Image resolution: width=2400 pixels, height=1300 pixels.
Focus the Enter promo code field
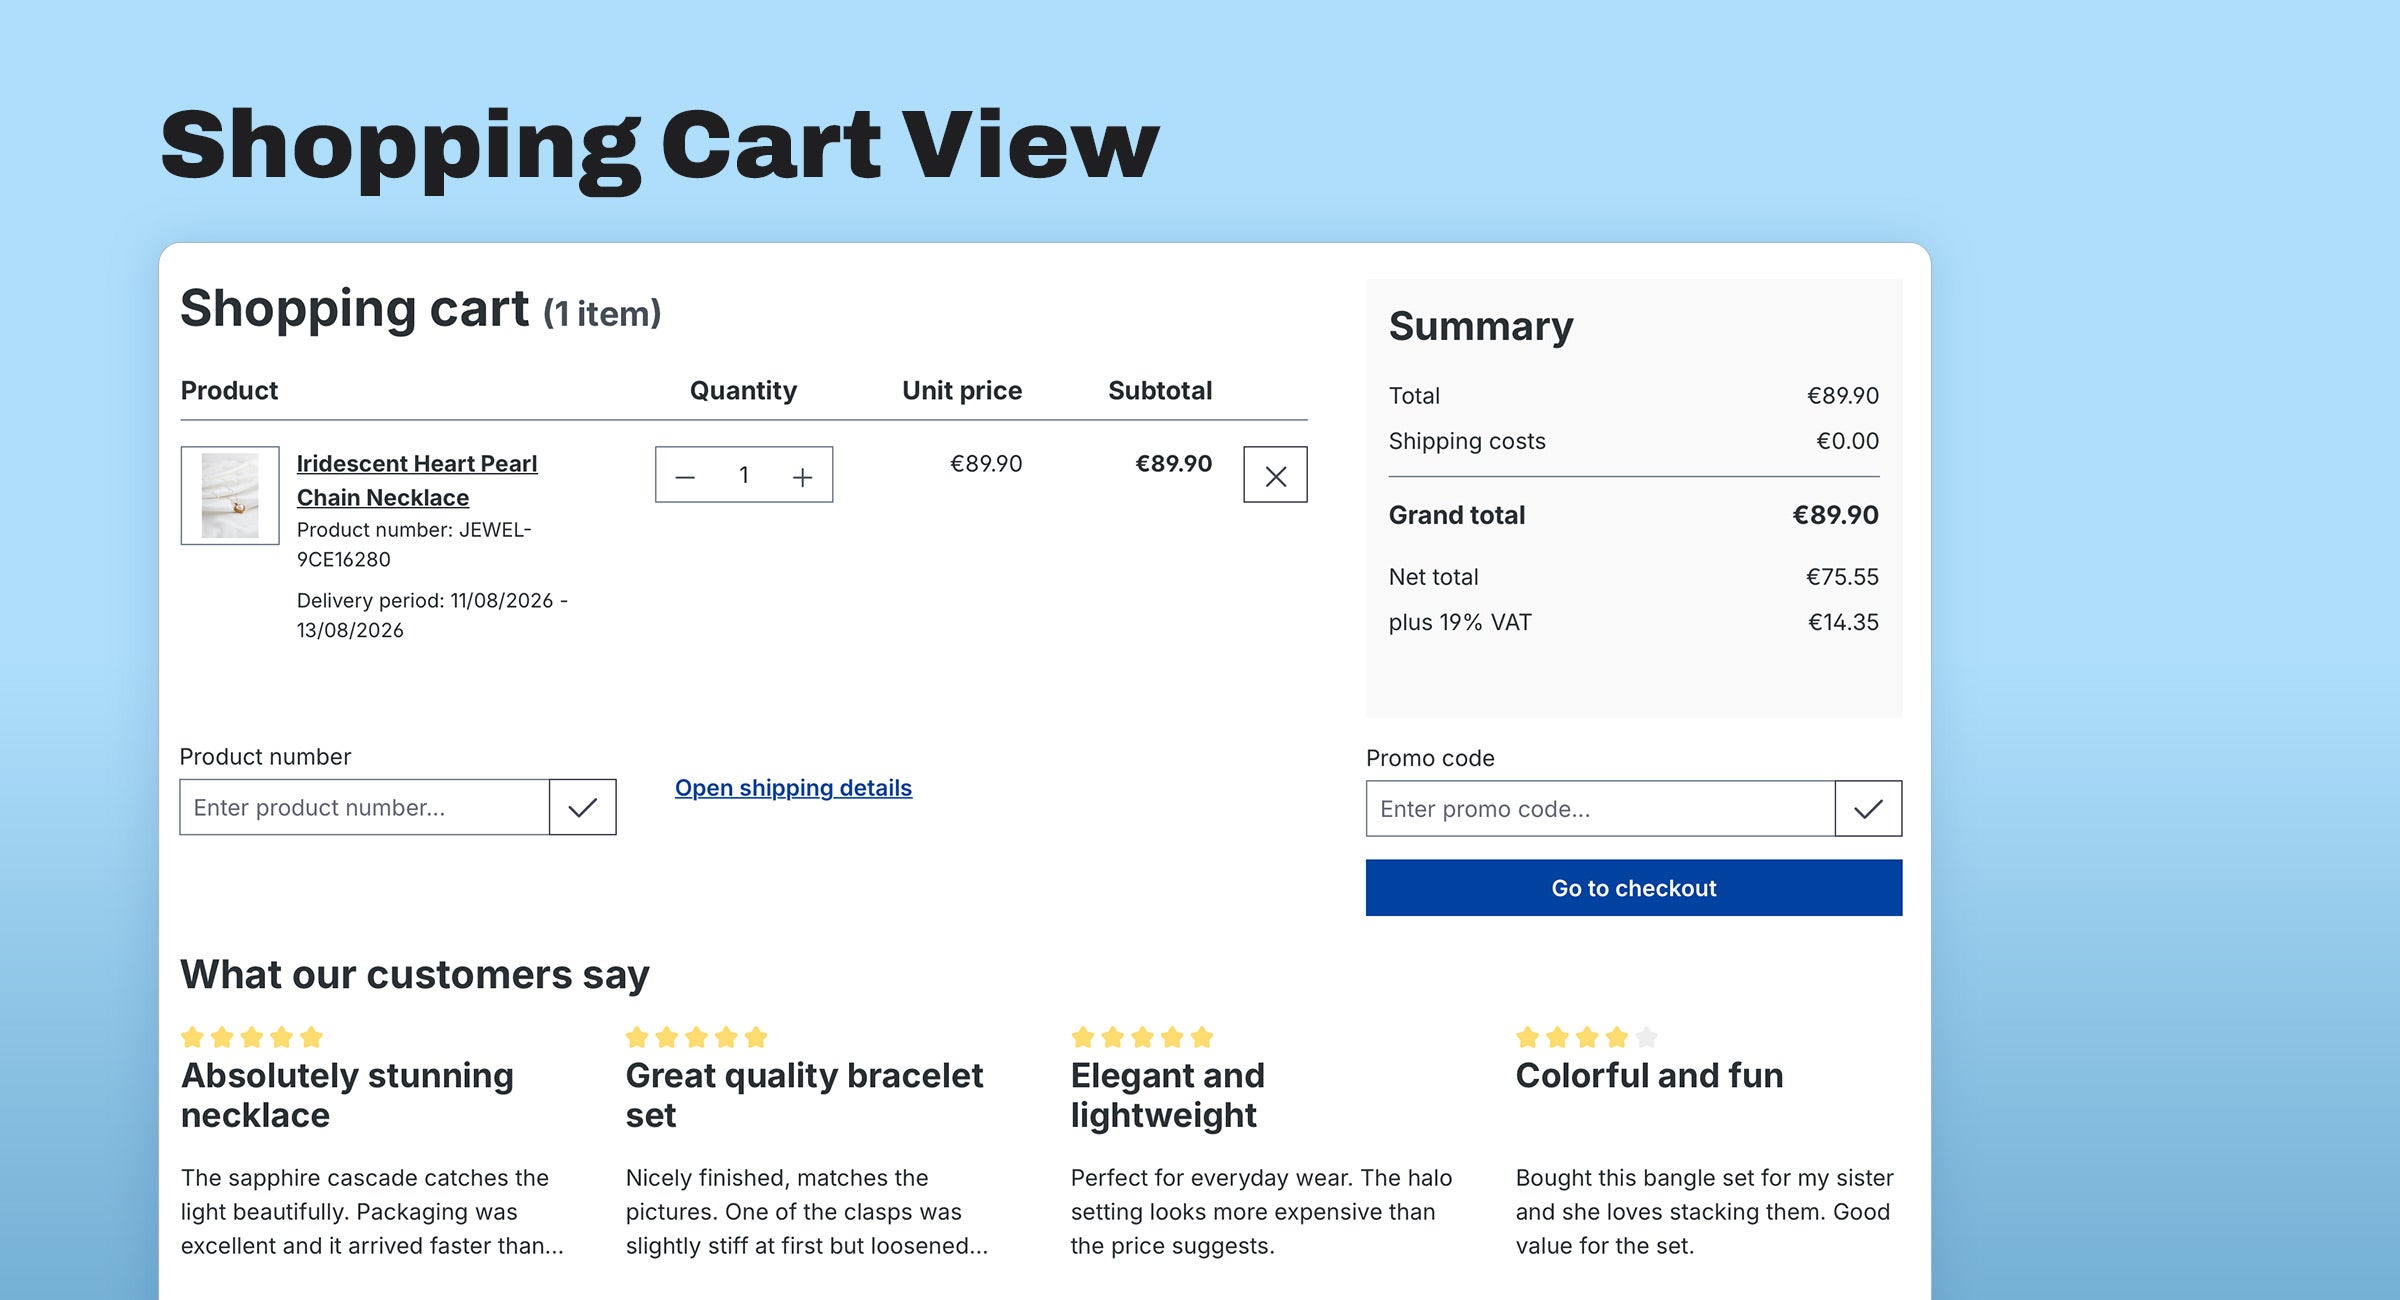1600,808
